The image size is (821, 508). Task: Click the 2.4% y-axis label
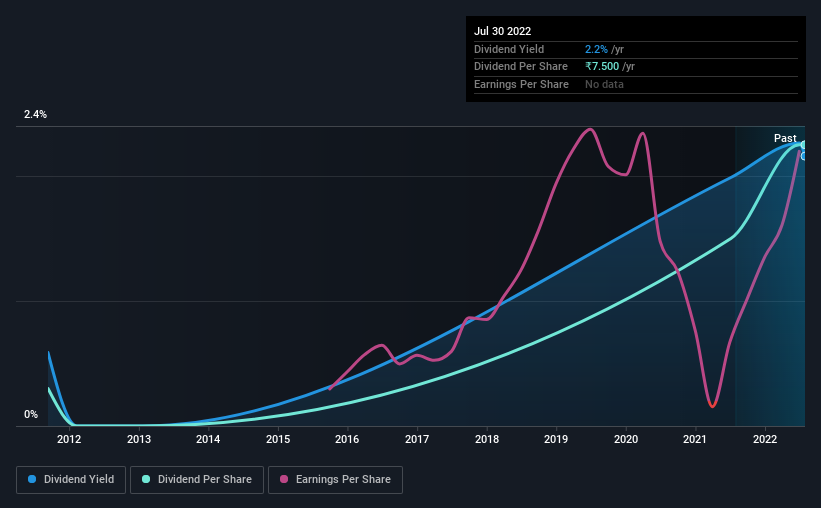click(35, 115)
